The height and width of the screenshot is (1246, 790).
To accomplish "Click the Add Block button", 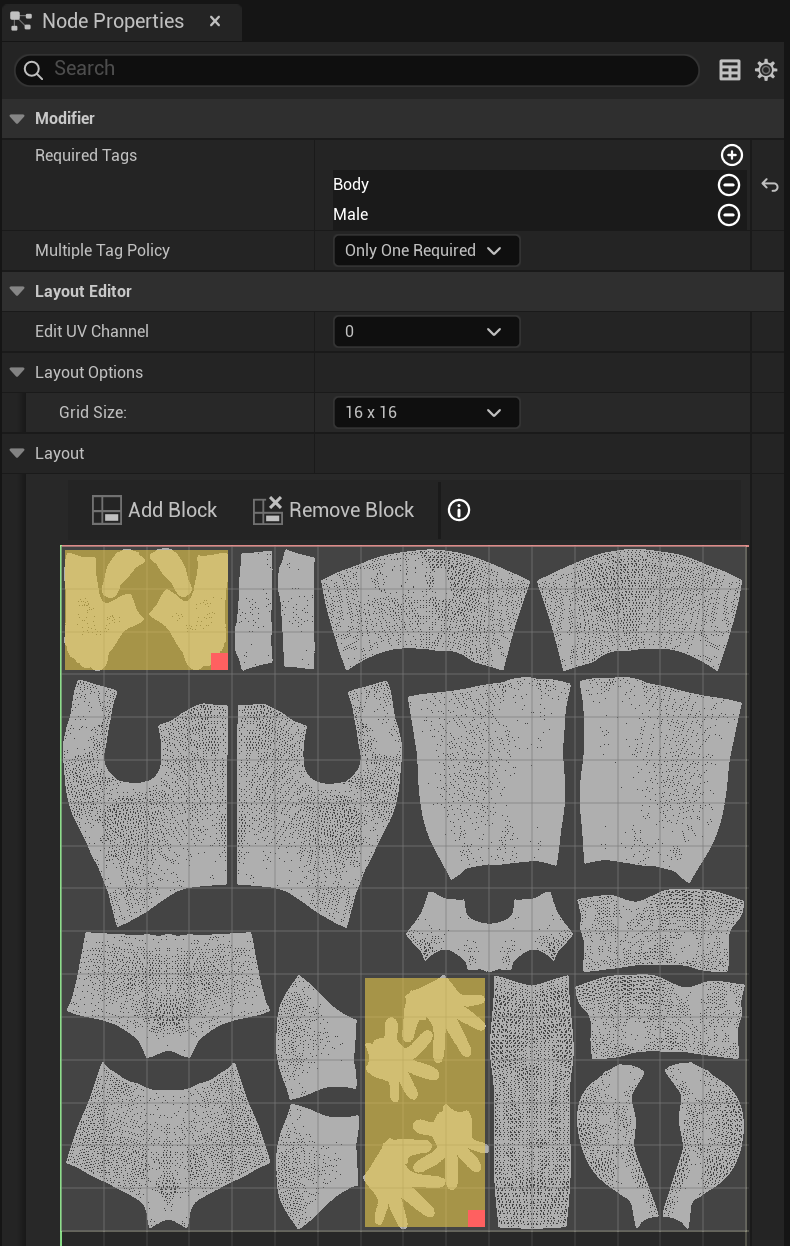I will click(x=154, y=510).
